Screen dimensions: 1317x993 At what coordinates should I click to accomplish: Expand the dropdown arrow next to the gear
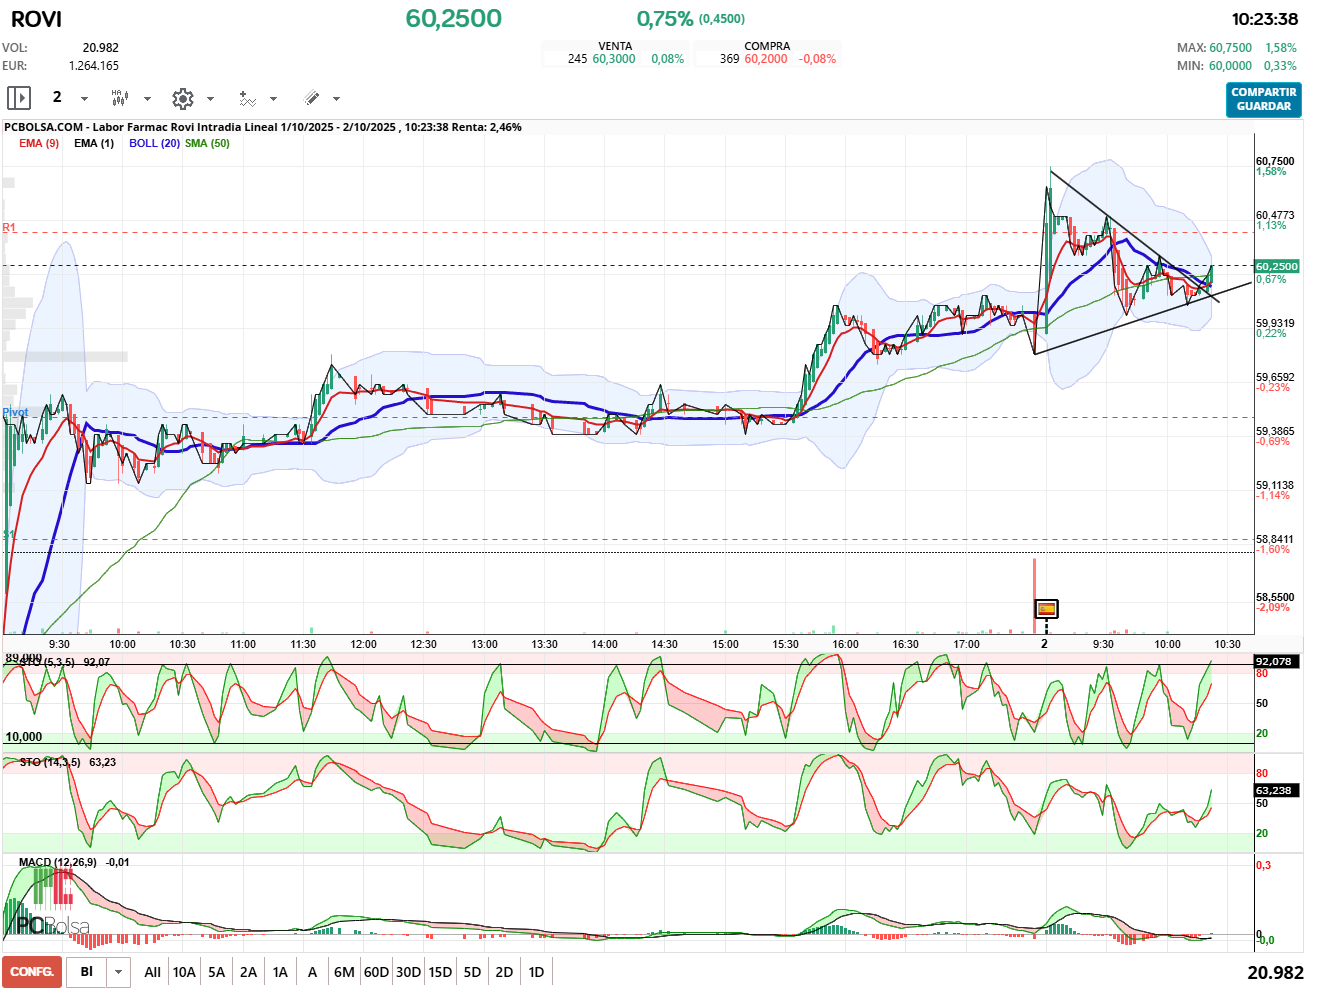[x=210, y=99]
